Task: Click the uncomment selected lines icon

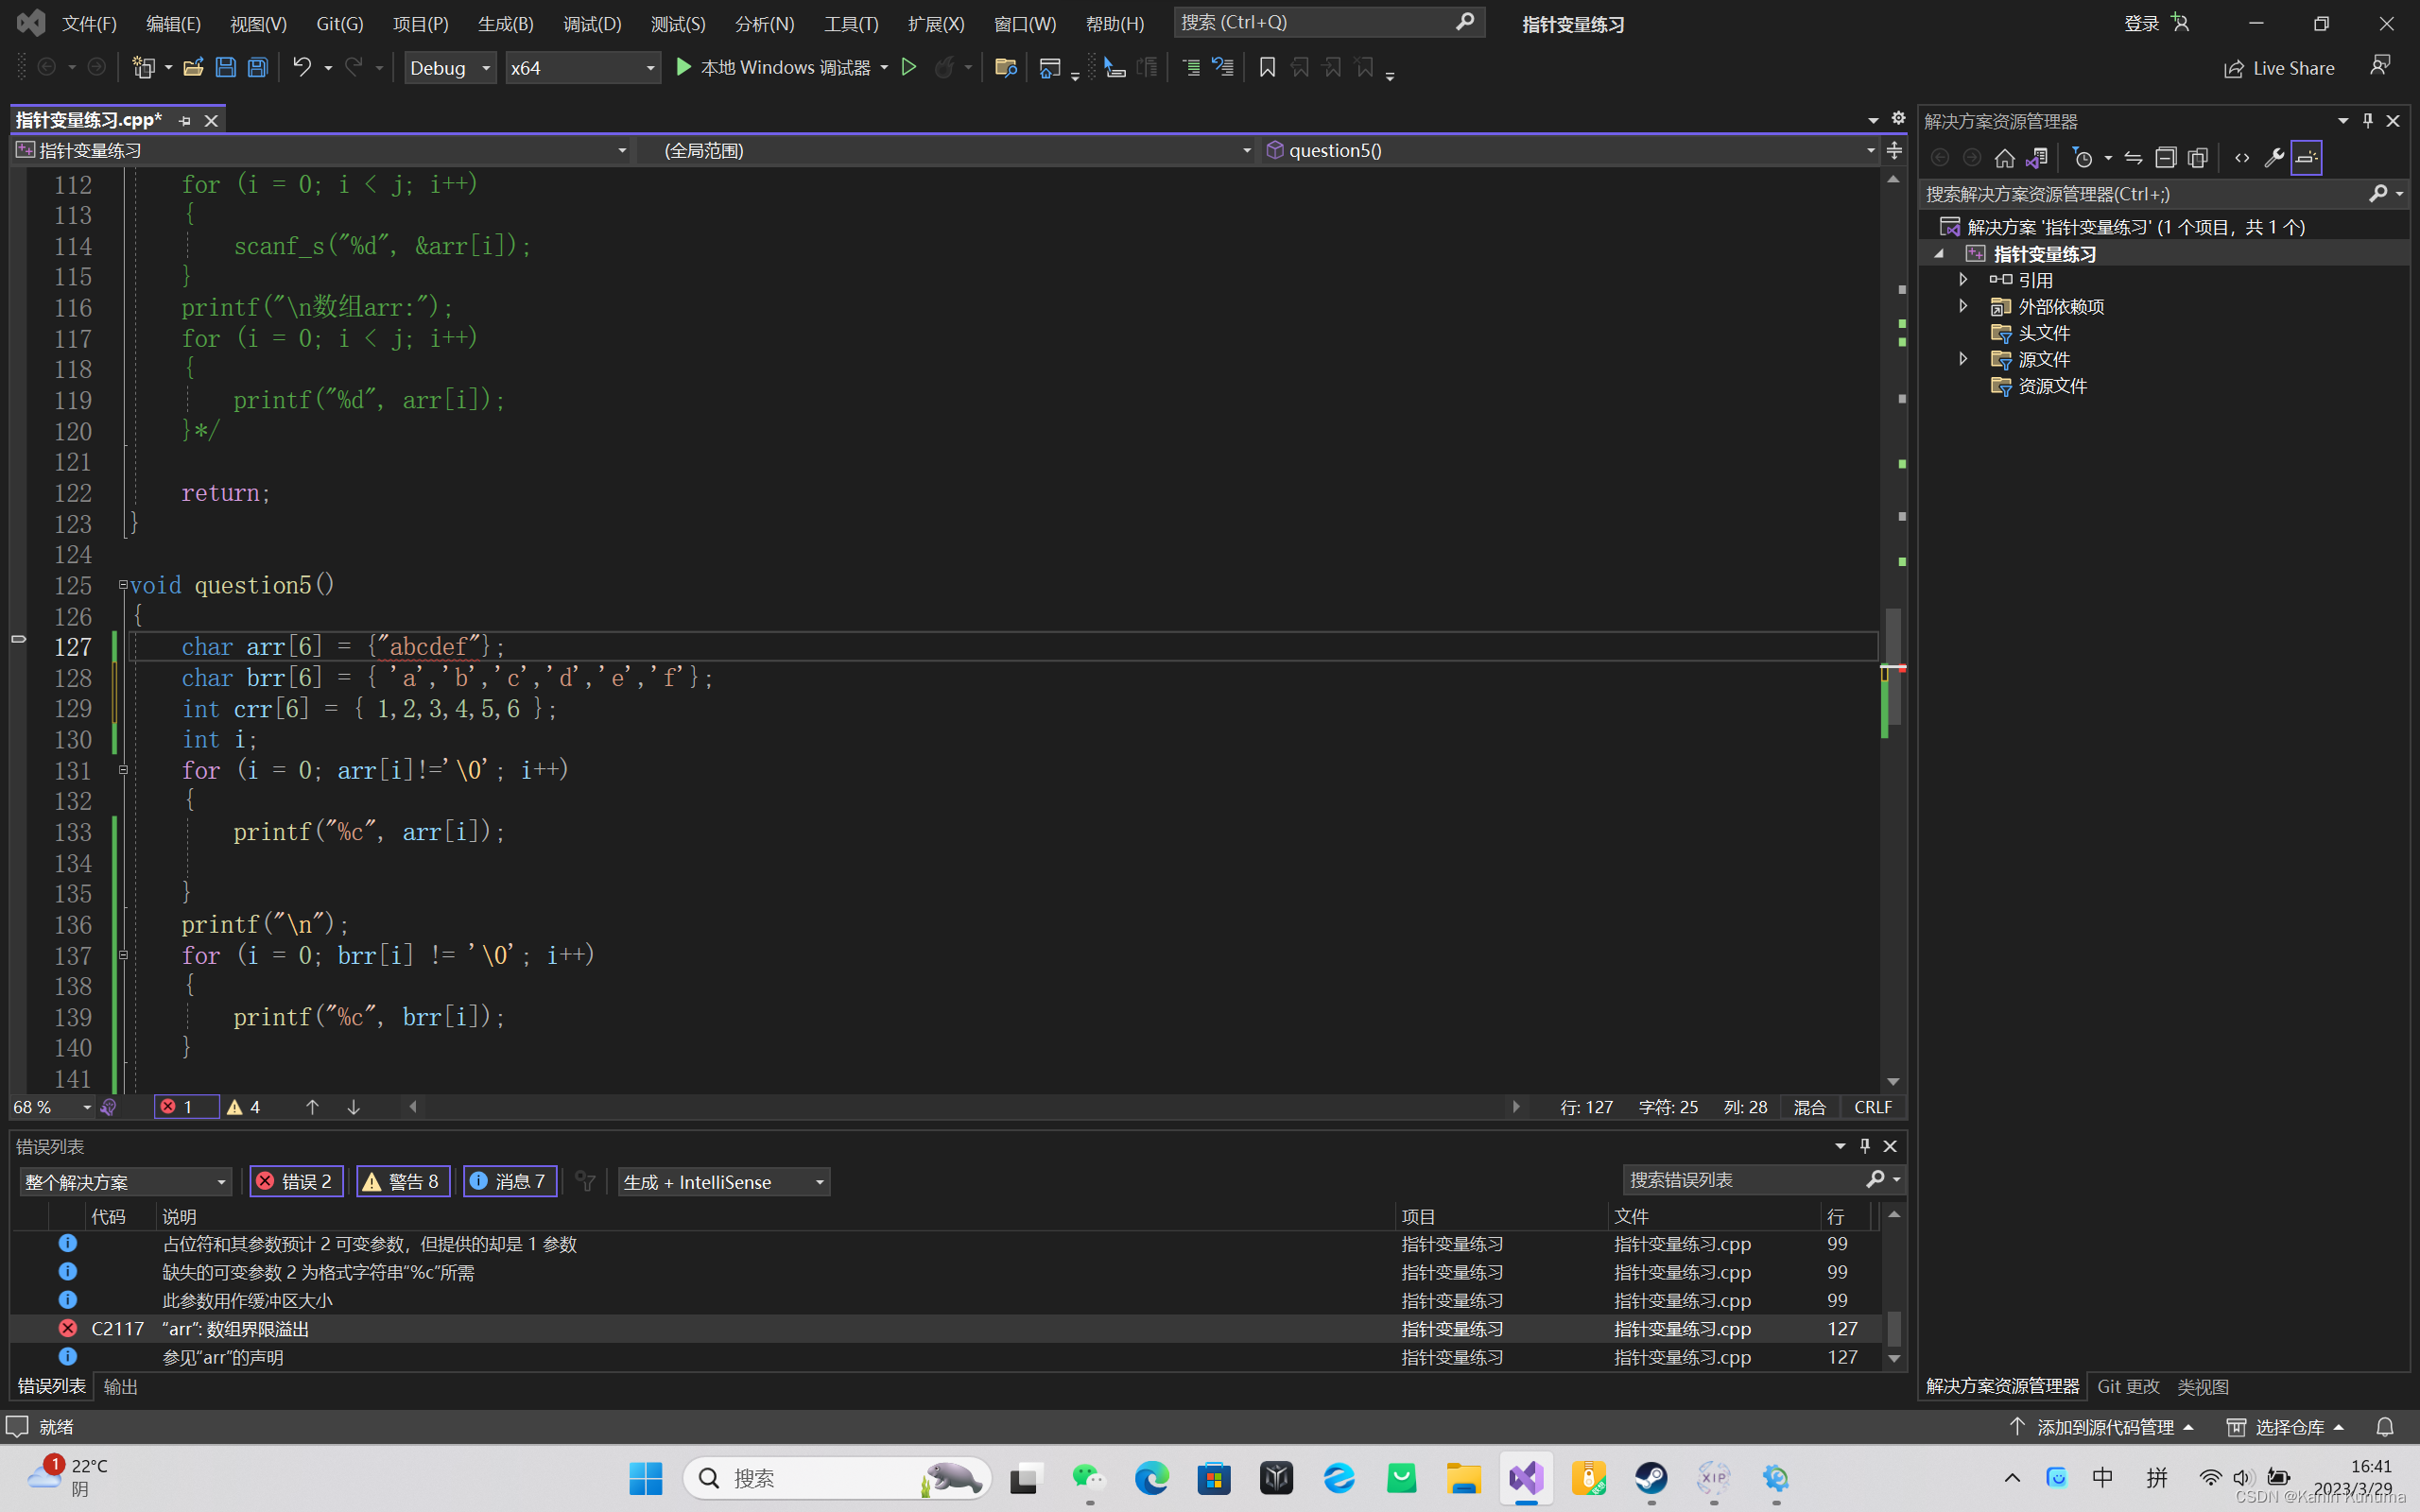Action: 1223,67
